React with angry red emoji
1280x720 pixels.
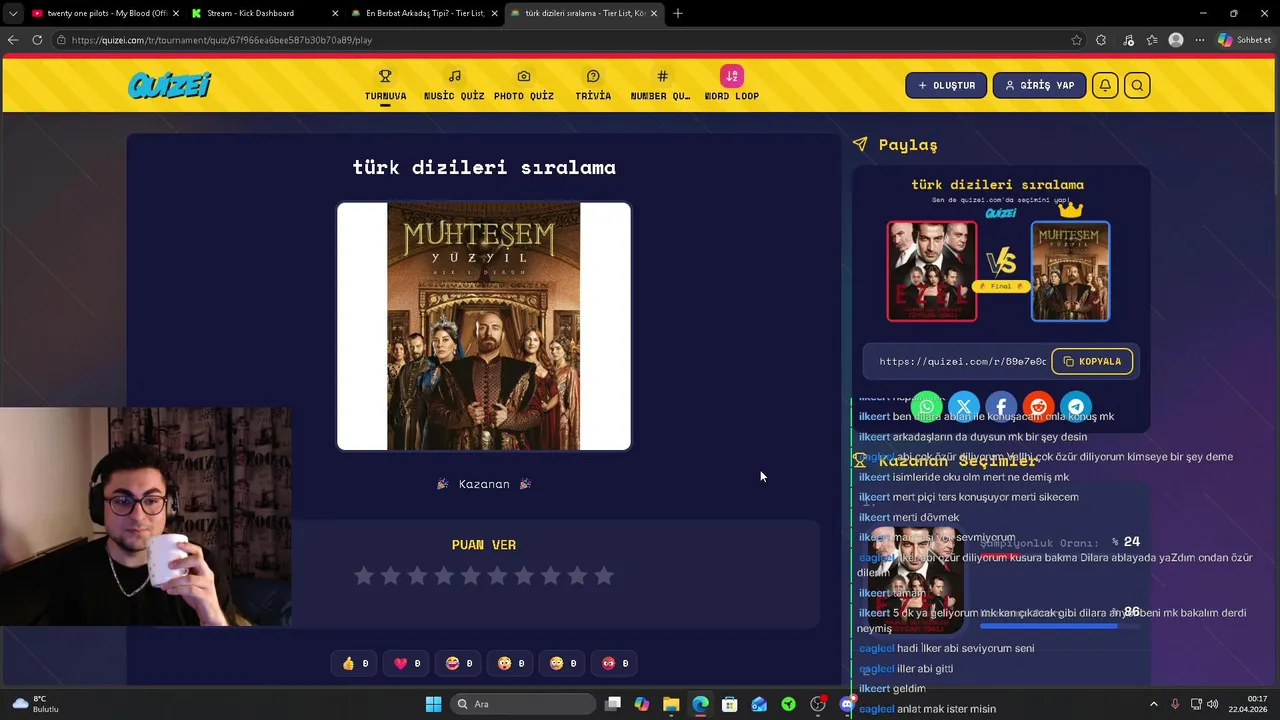(614, 663)
